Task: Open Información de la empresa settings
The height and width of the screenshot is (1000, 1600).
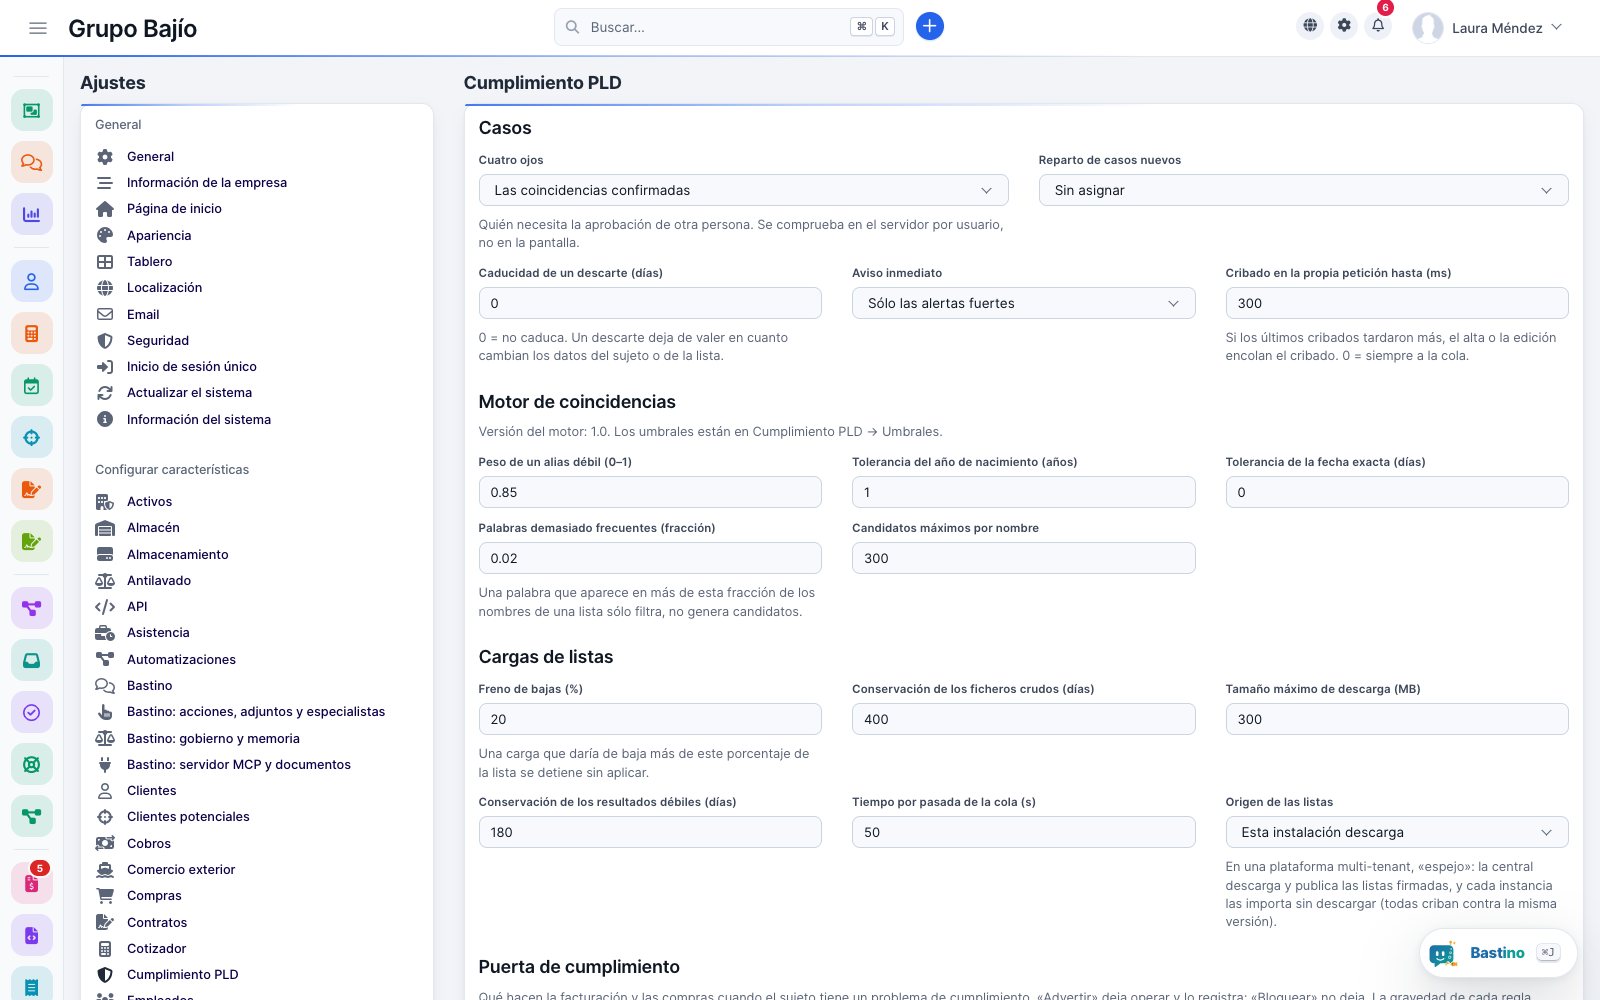Action: [x=206, y=182]
